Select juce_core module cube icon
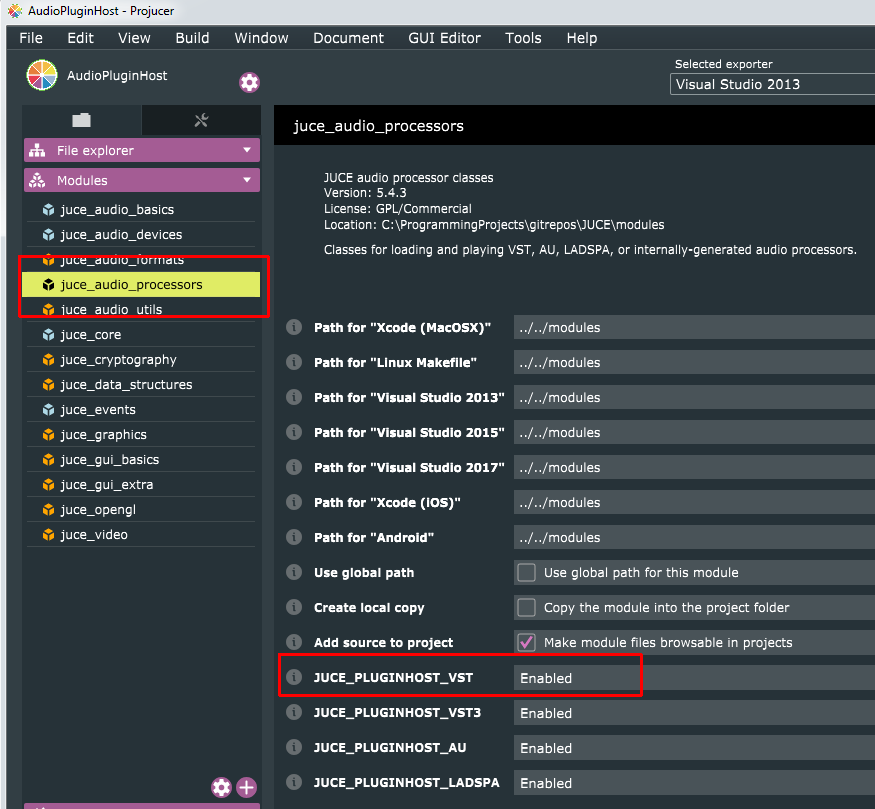This screenshot has height=809, width=875. pos(49,335)
